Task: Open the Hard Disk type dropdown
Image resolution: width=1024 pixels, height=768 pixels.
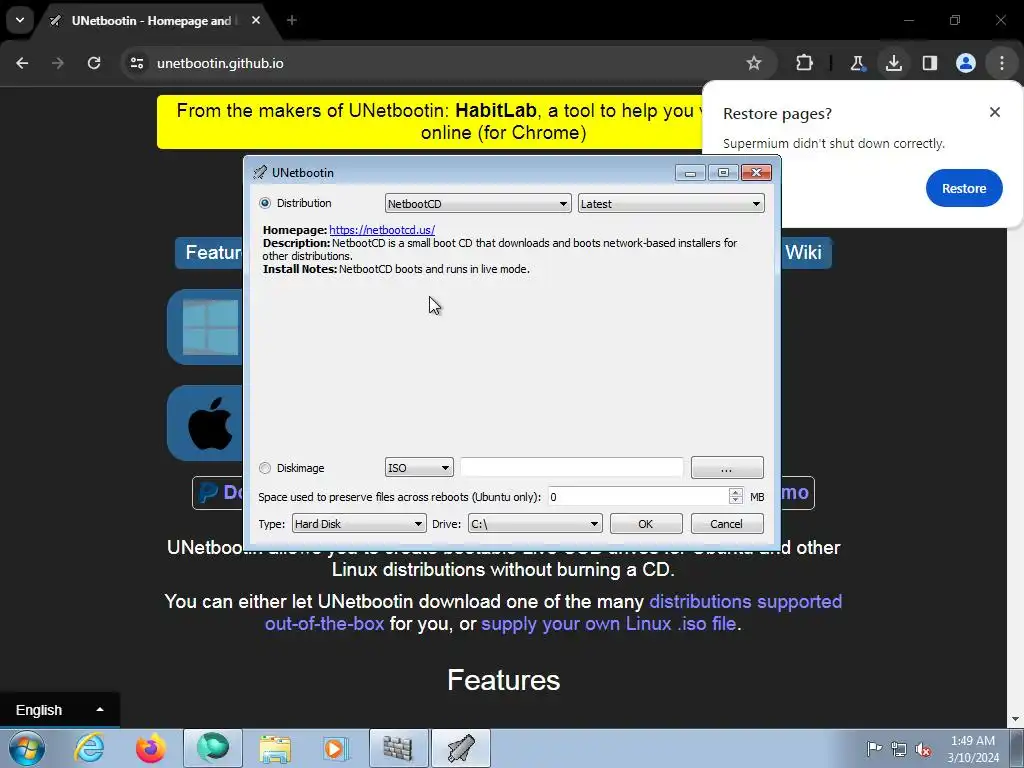Action: click(359, 524)
